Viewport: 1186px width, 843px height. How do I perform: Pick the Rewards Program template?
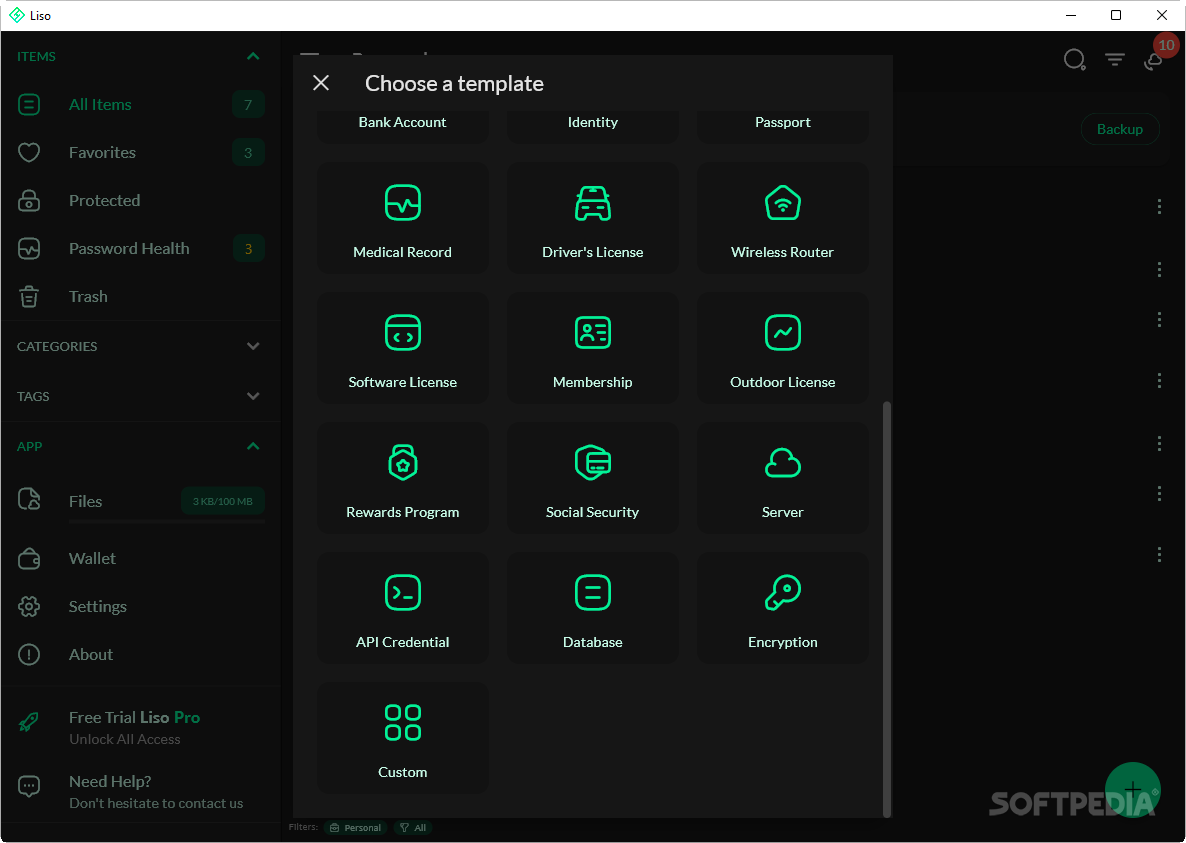pos(402,479)
